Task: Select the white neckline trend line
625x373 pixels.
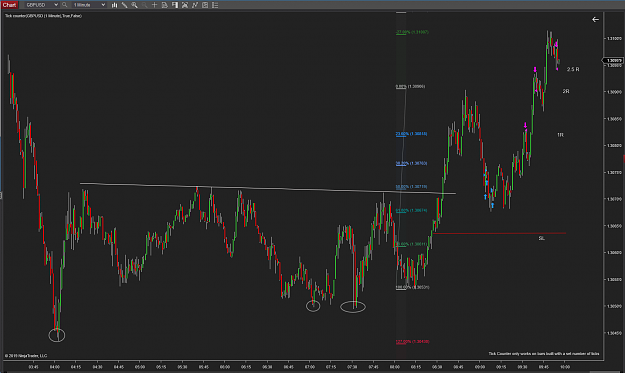Action: coord(267,188)
